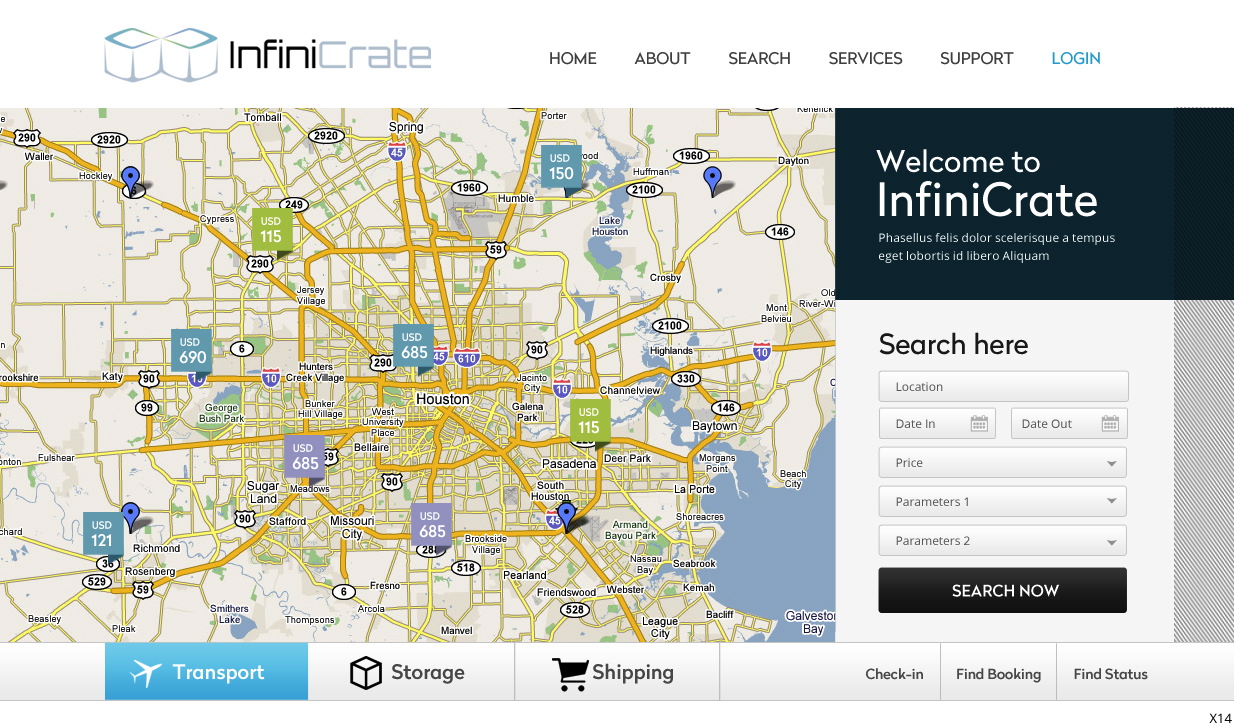Click the SEARCH NOW button
The image size is (1234, 728).
pos(1003,590)
